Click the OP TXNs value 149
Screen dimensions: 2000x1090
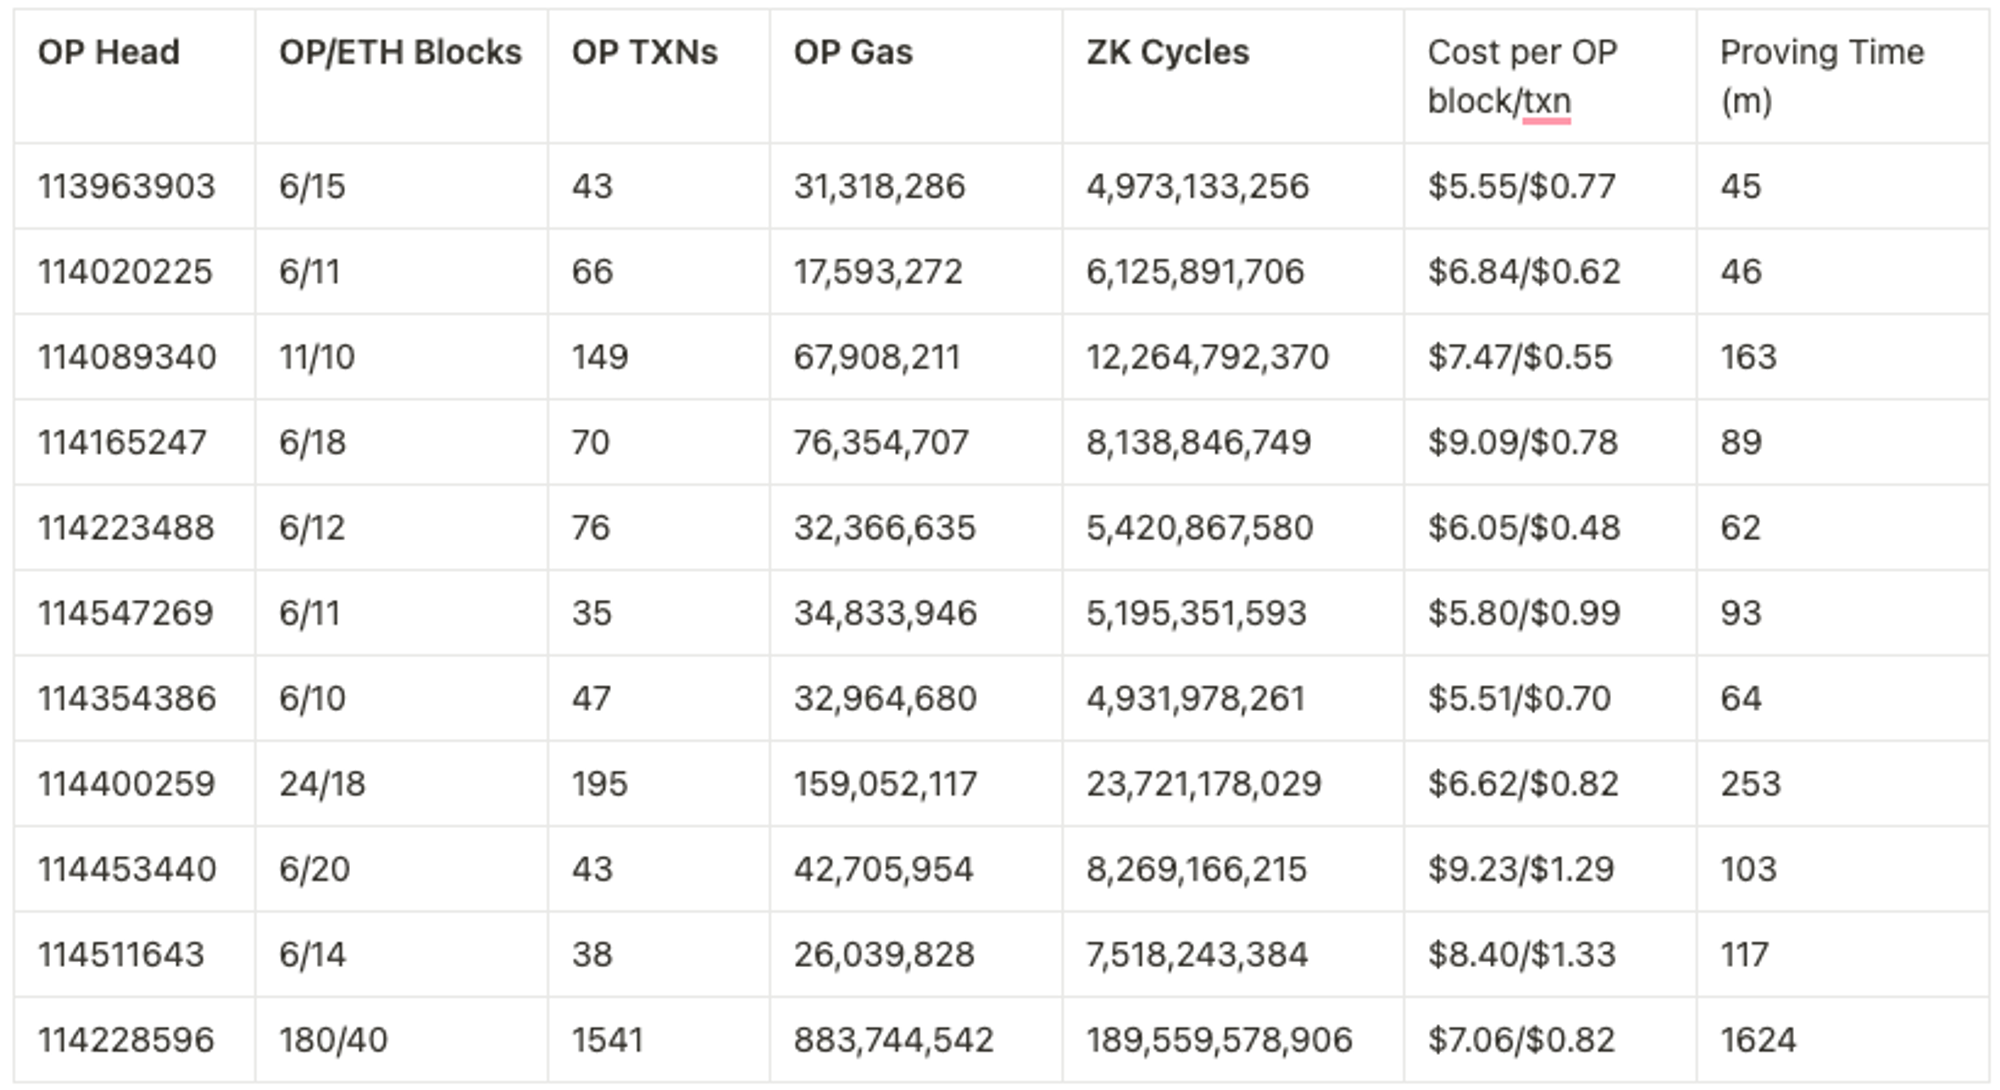tap(600, 357)
